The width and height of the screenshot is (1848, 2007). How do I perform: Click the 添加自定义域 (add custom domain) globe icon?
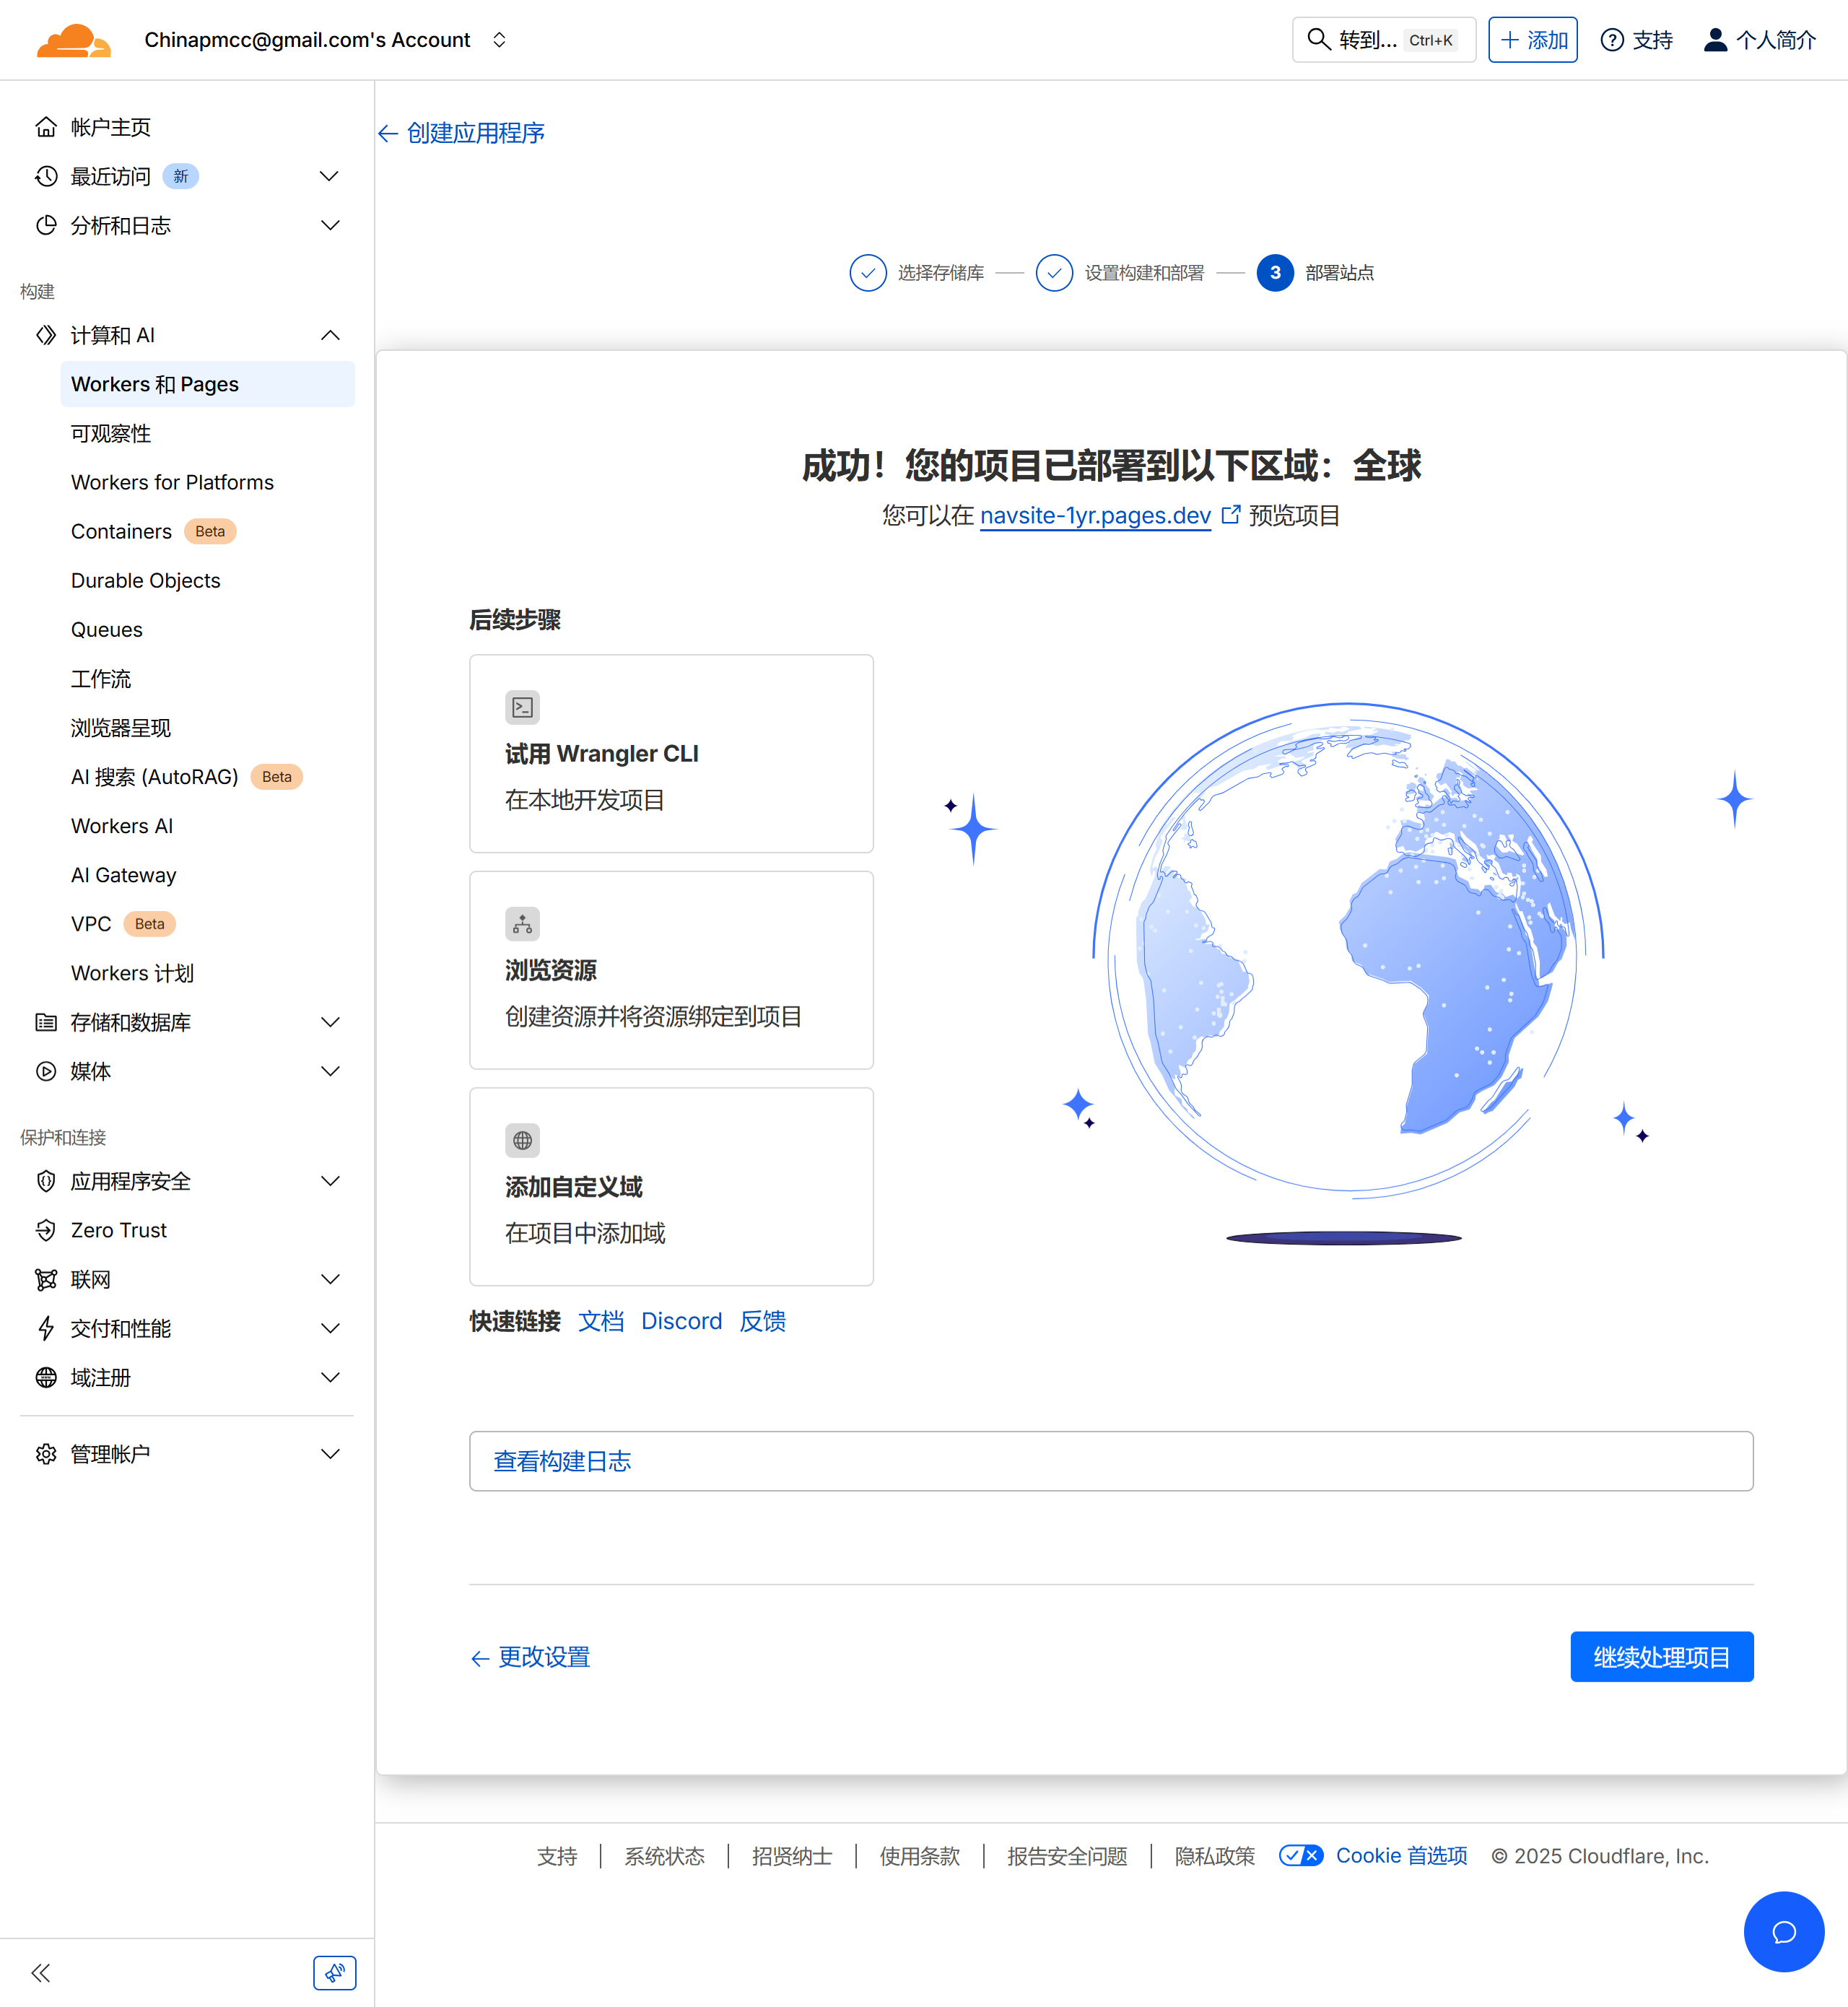[x=522, y=1140]
